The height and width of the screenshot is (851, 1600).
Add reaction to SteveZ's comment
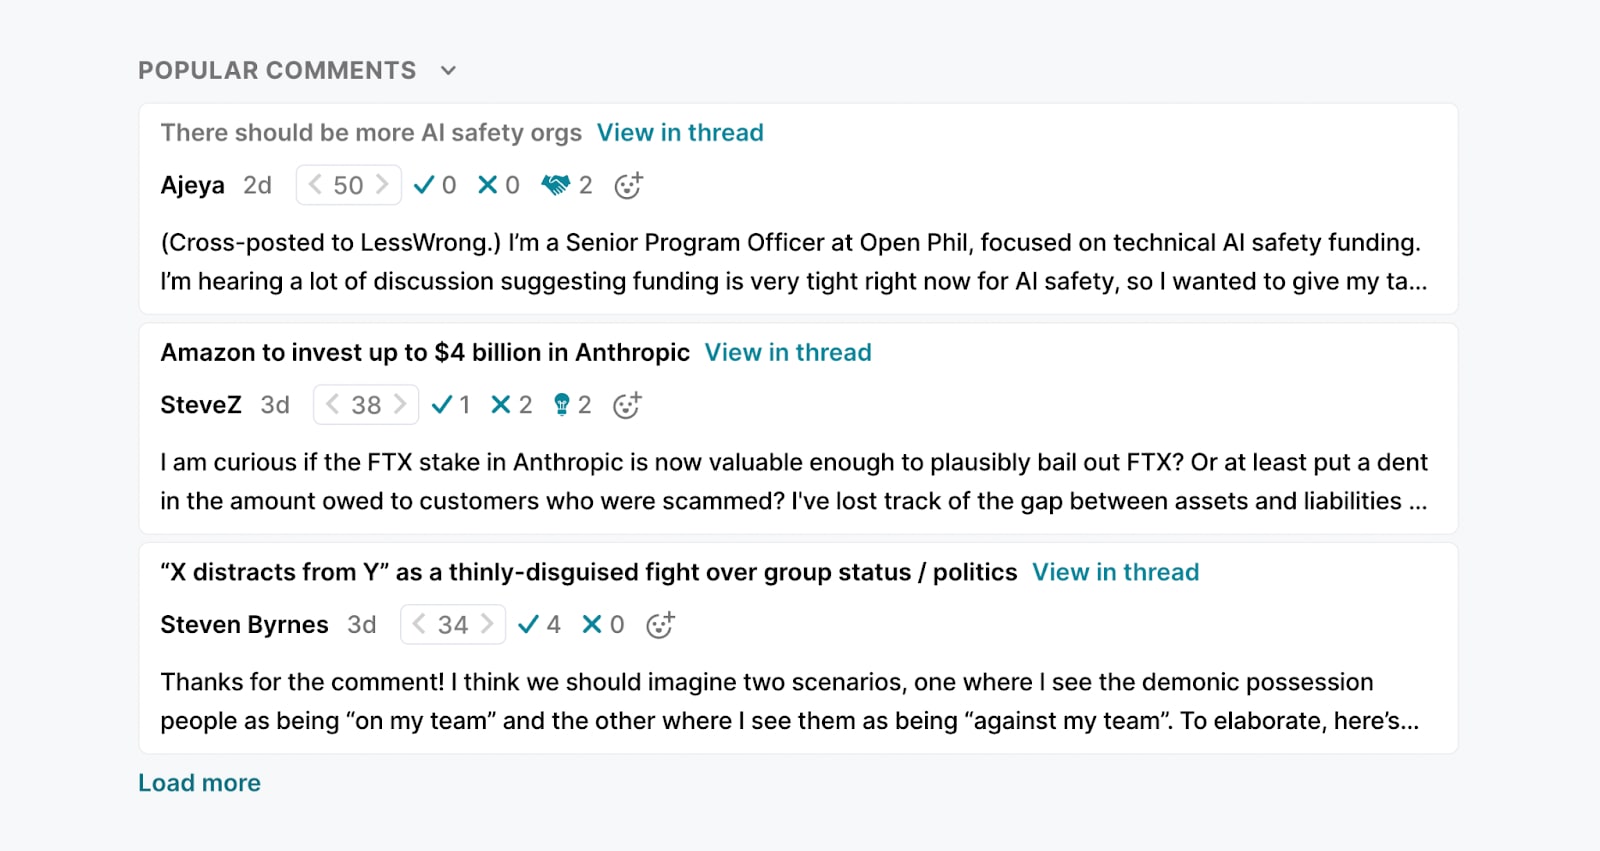(x=627, y=405)
